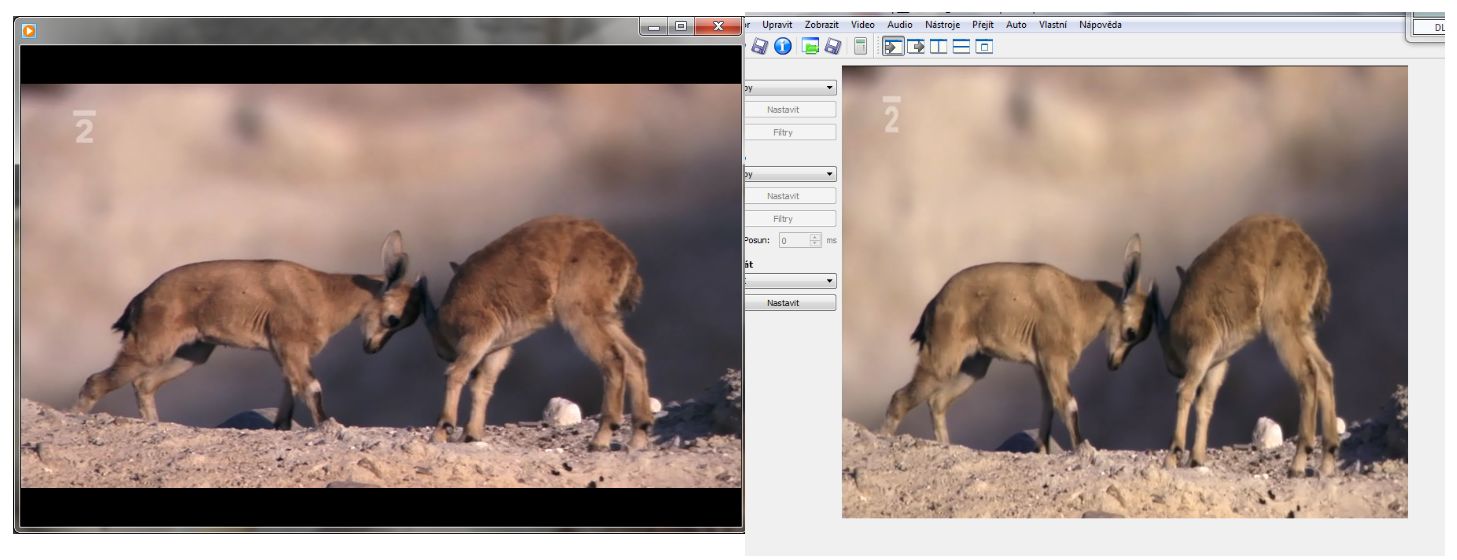Viewport: 1457px width, 560px height.
Task: Select the separate window preview icon
Action: [x=984, y=46]
